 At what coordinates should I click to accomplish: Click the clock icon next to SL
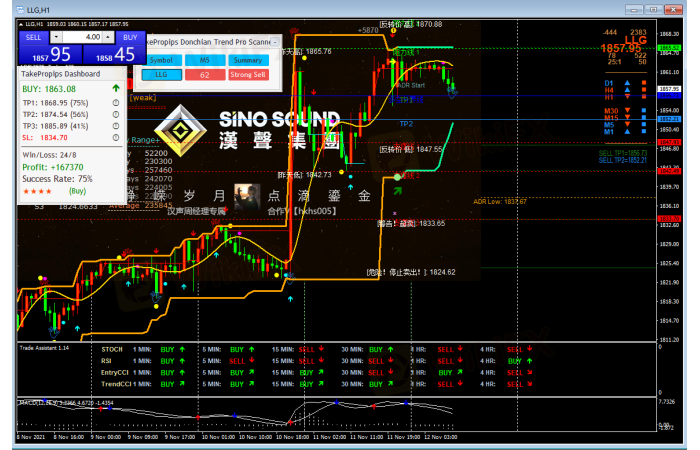(116, 139)
